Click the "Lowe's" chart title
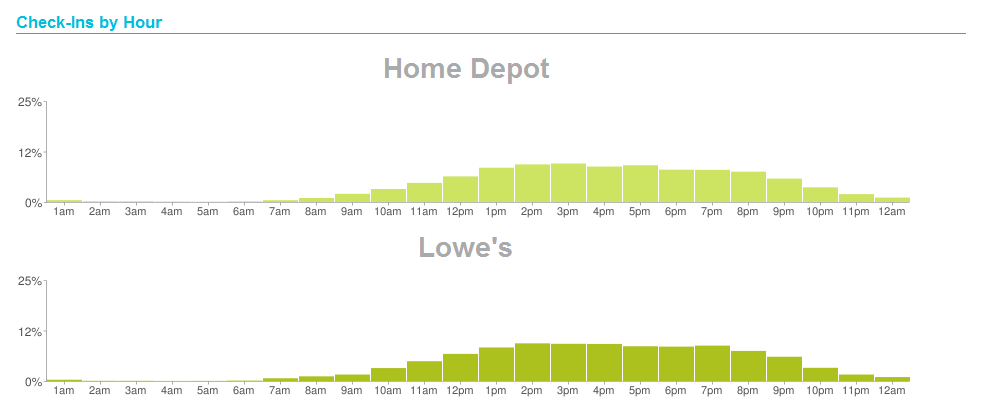The height and width of the screenshot is (412, 981). 465,247
